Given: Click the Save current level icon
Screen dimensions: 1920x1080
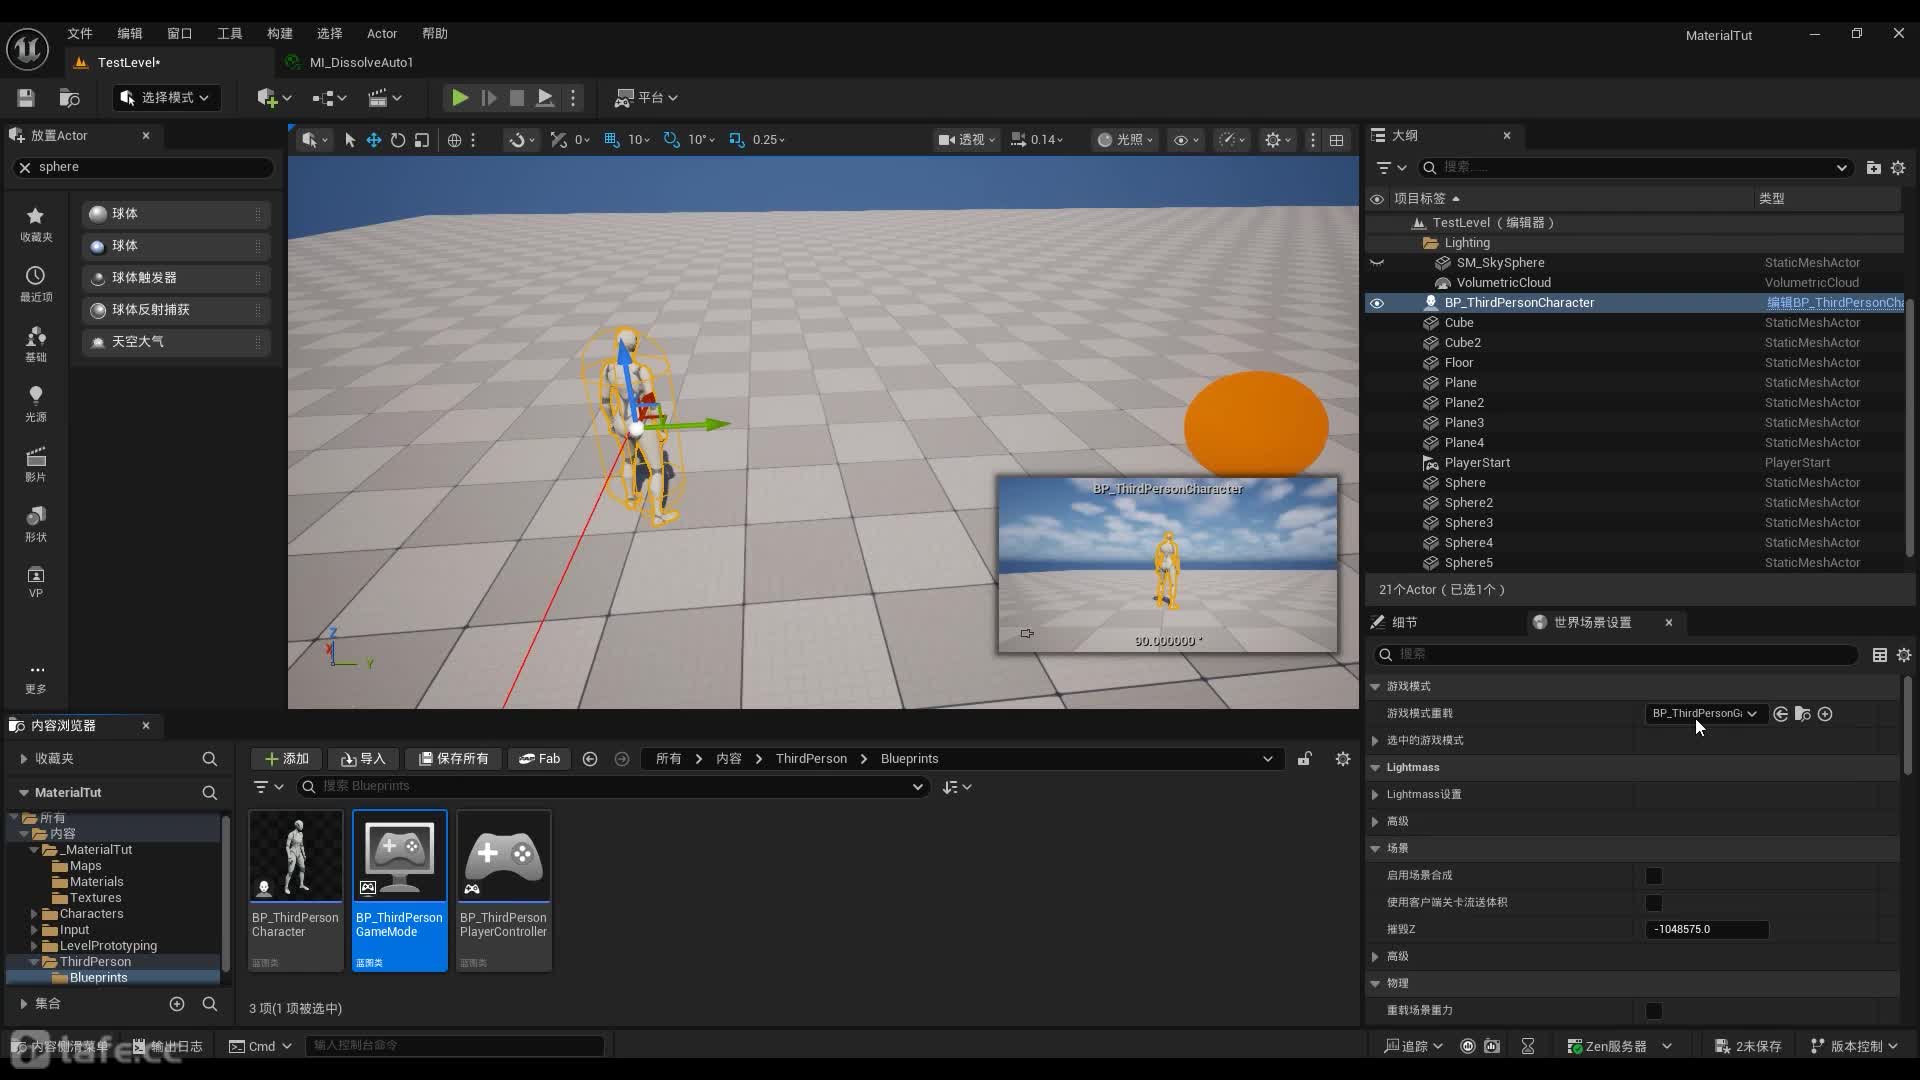Looking at the screenshot, I should (26, 98).
